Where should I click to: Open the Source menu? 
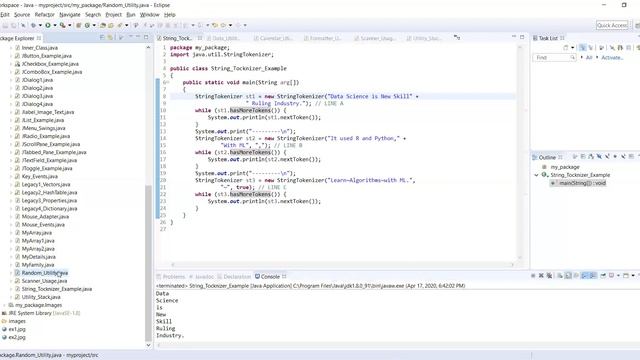pyautogui.click(x=22, y=15)
